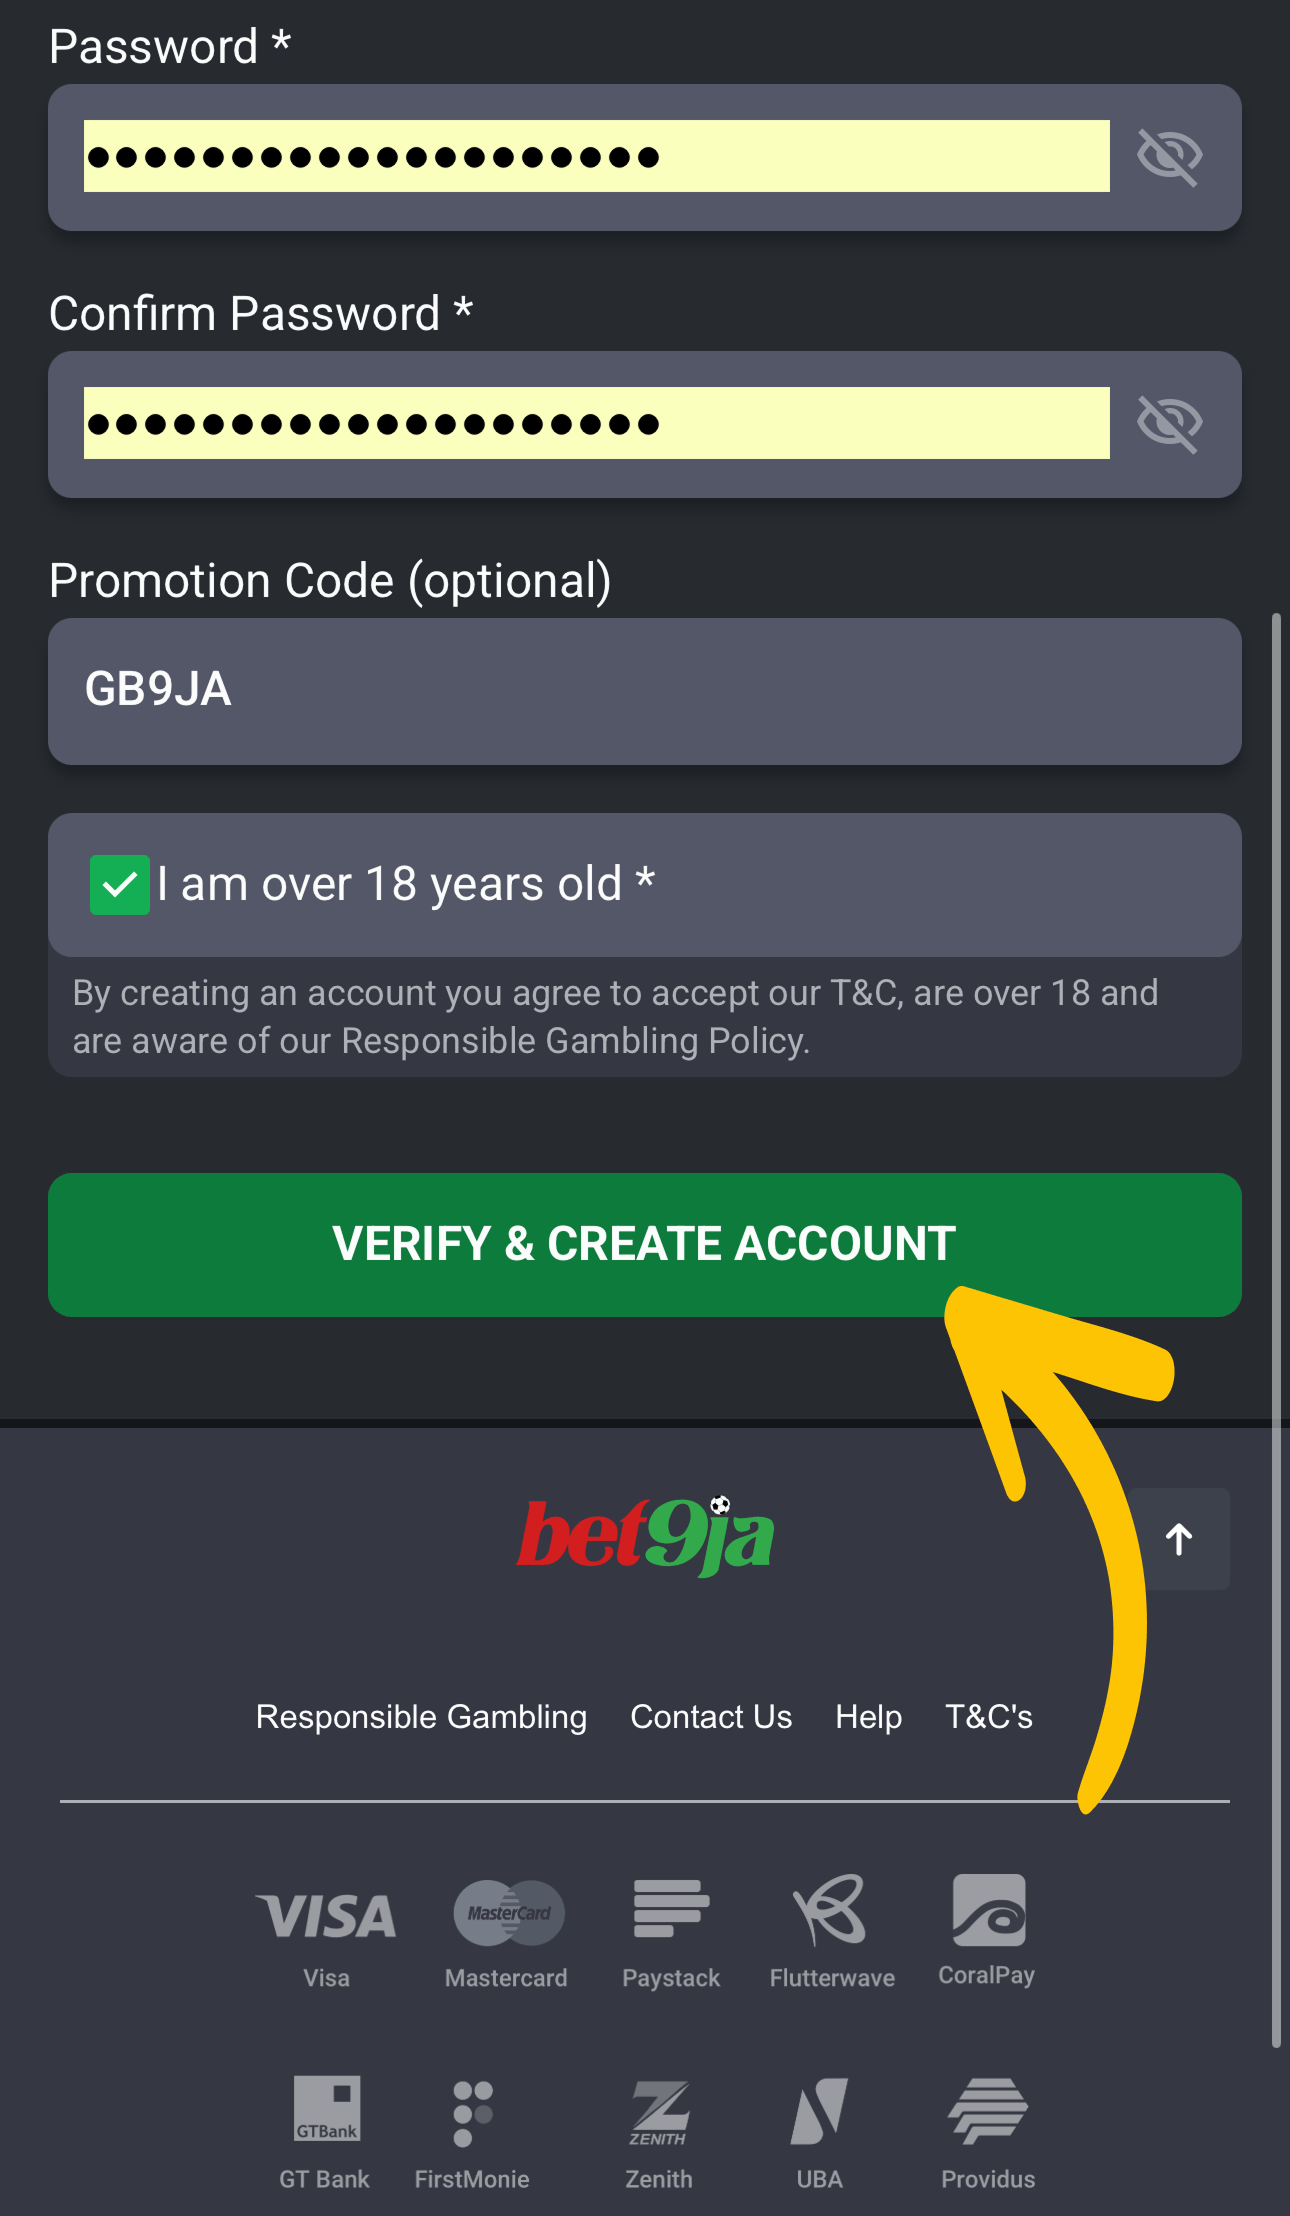
Task: Click the UBA bank icon
Action: coord(819,2111)
